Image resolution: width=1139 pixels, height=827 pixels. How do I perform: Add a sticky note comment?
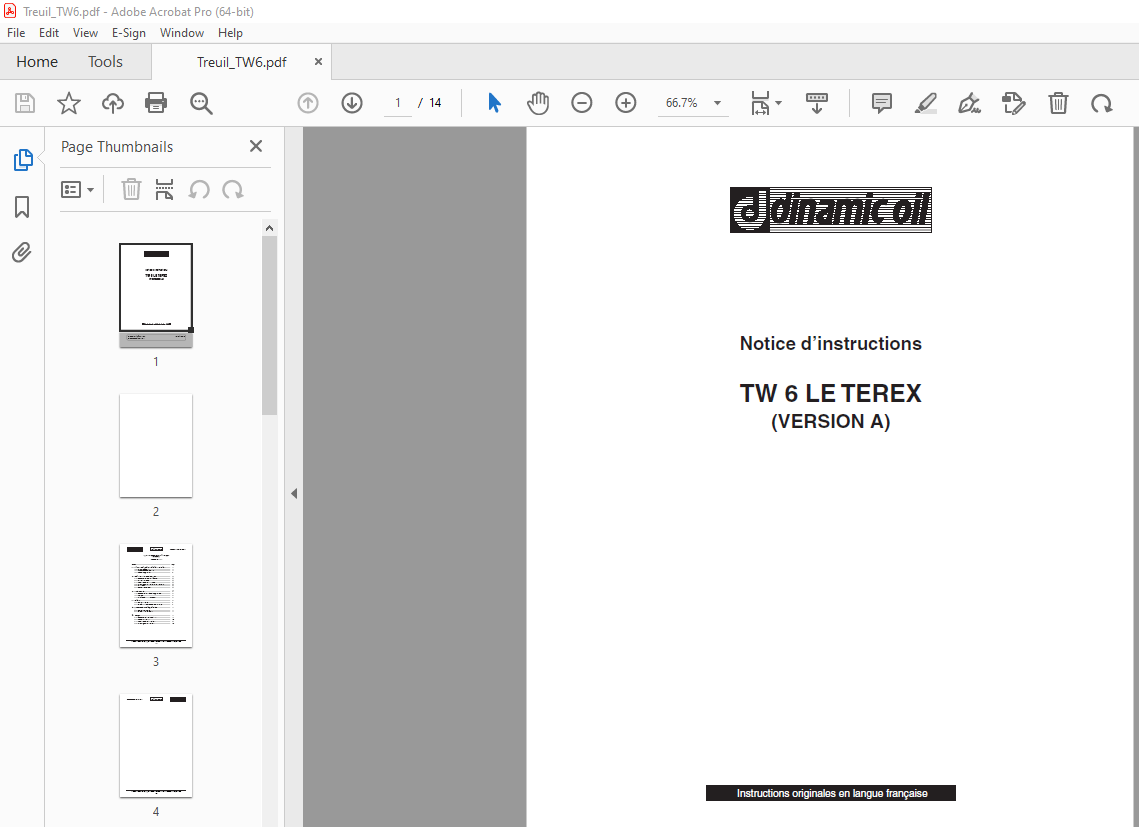[881, 103]
